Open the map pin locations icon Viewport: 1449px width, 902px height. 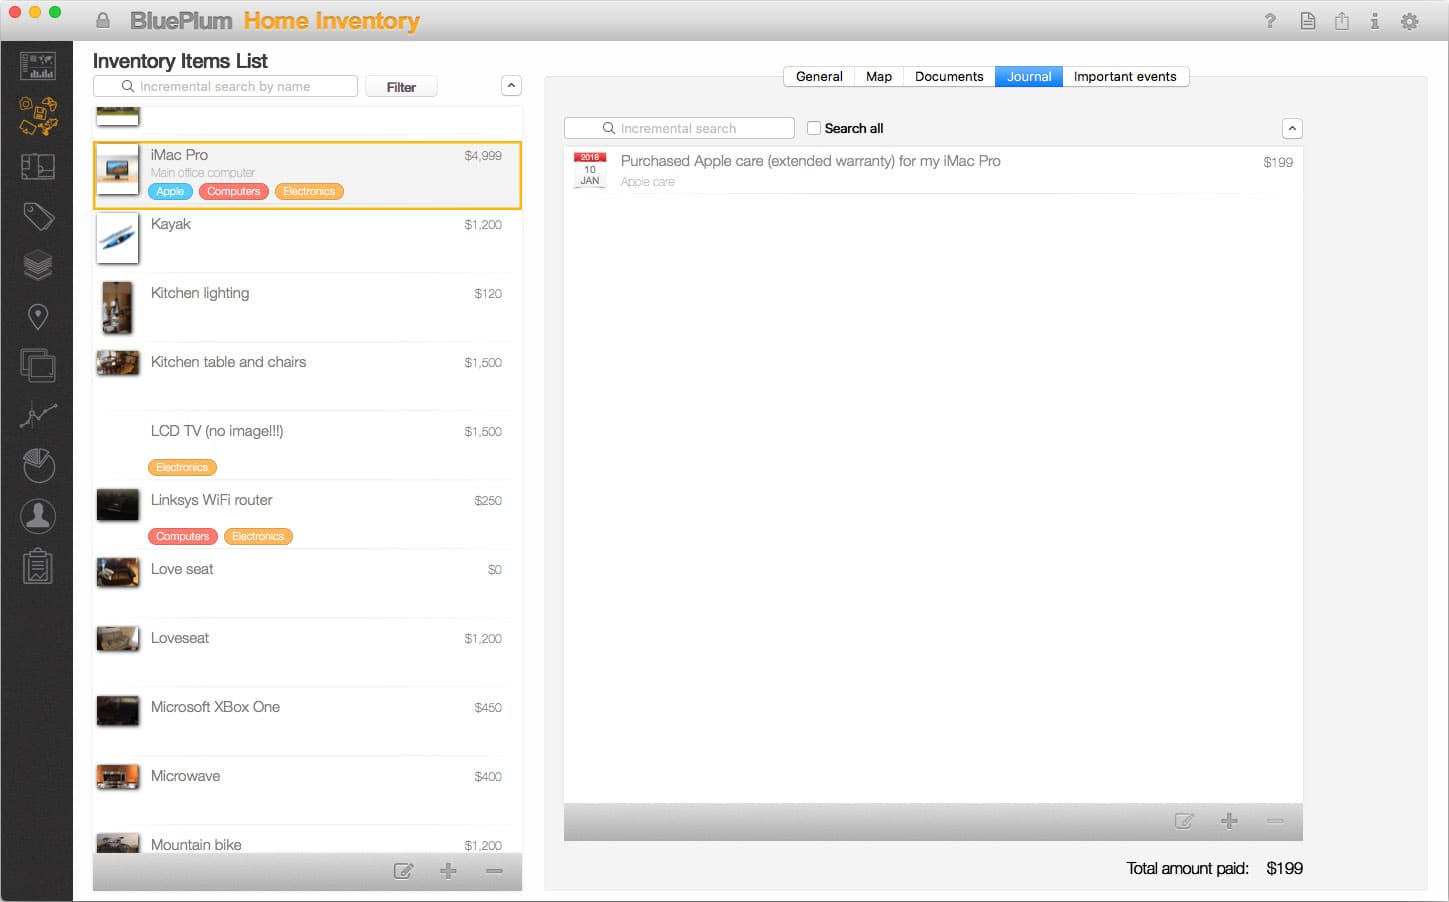(x=38, y=317)
